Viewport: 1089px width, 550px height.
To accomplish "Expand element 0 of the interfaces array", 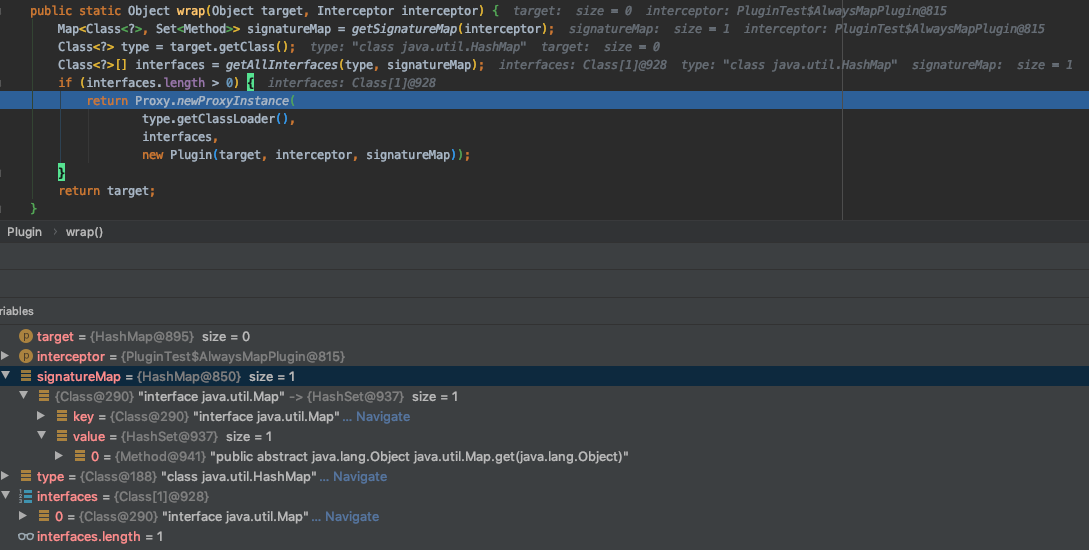I will pyautogui.click(x=23, y=516).
